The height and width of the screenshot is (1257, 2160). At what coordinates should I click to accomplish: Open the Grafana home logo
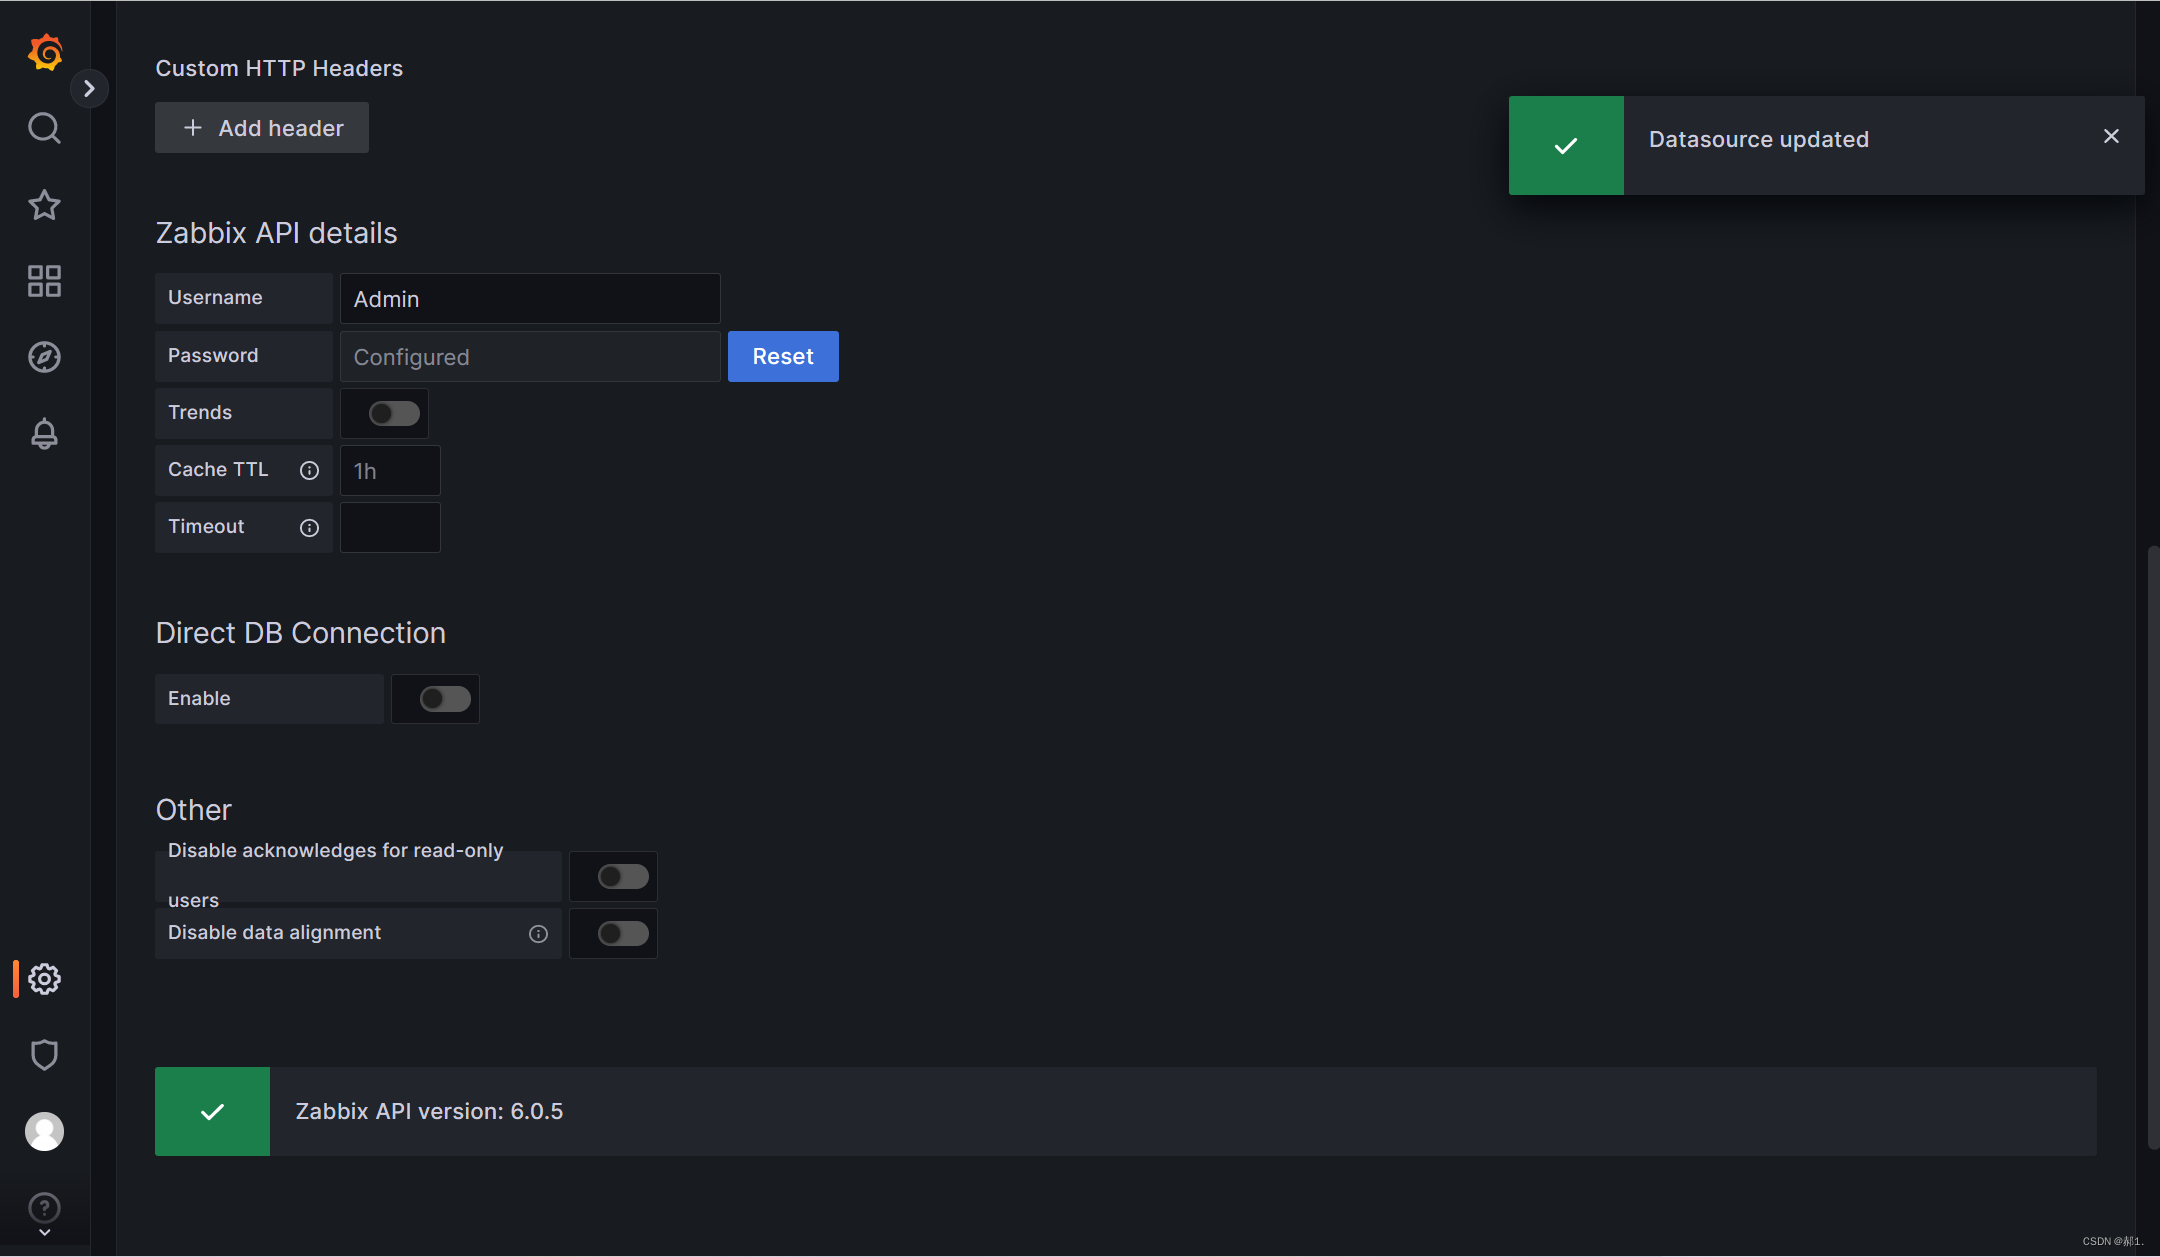(x=45, y=52)
